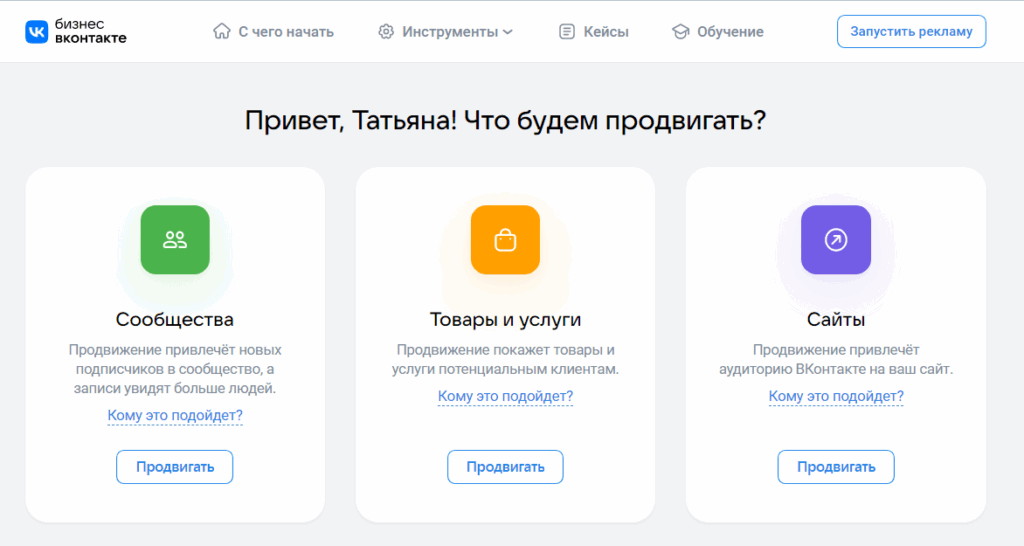Click the Товары и услуги card heading
1024x546 pixels.
(505, 320)
